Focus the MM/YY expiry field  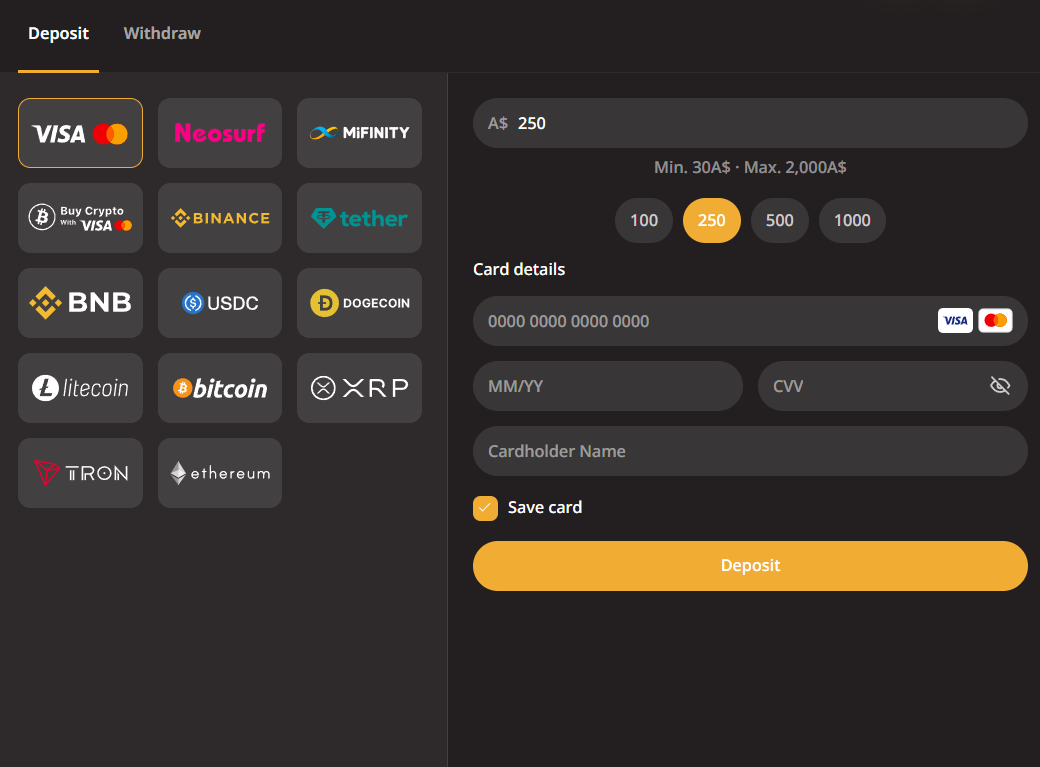(608, 385)
